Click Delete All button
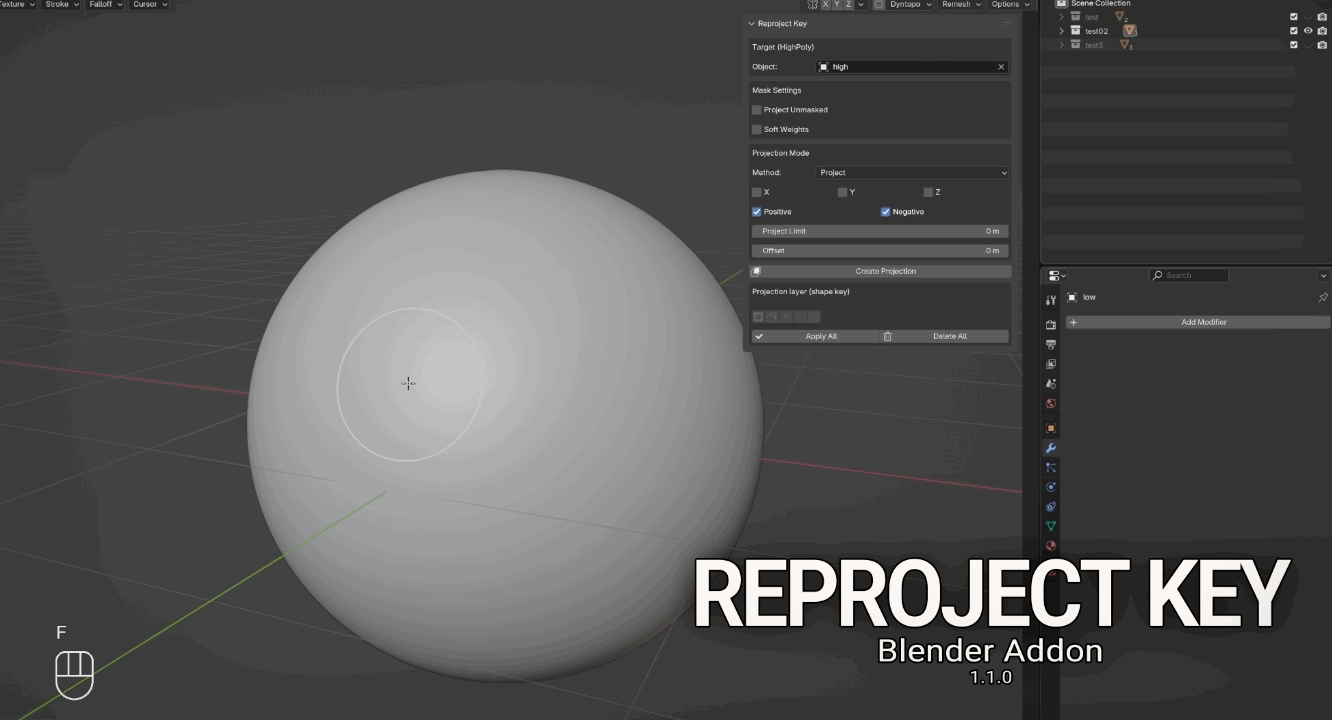1332x720 pixels. coord(945,336)
